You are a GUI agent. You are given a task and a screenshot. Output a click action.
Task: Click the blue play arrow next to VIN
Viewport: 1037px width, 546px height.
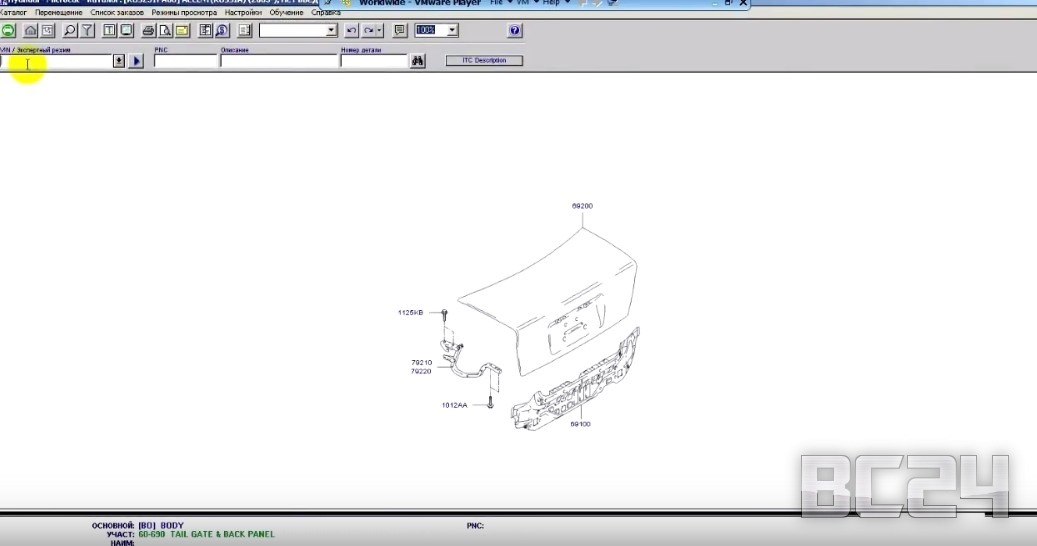pyautogui.click(x=137, y=61)
